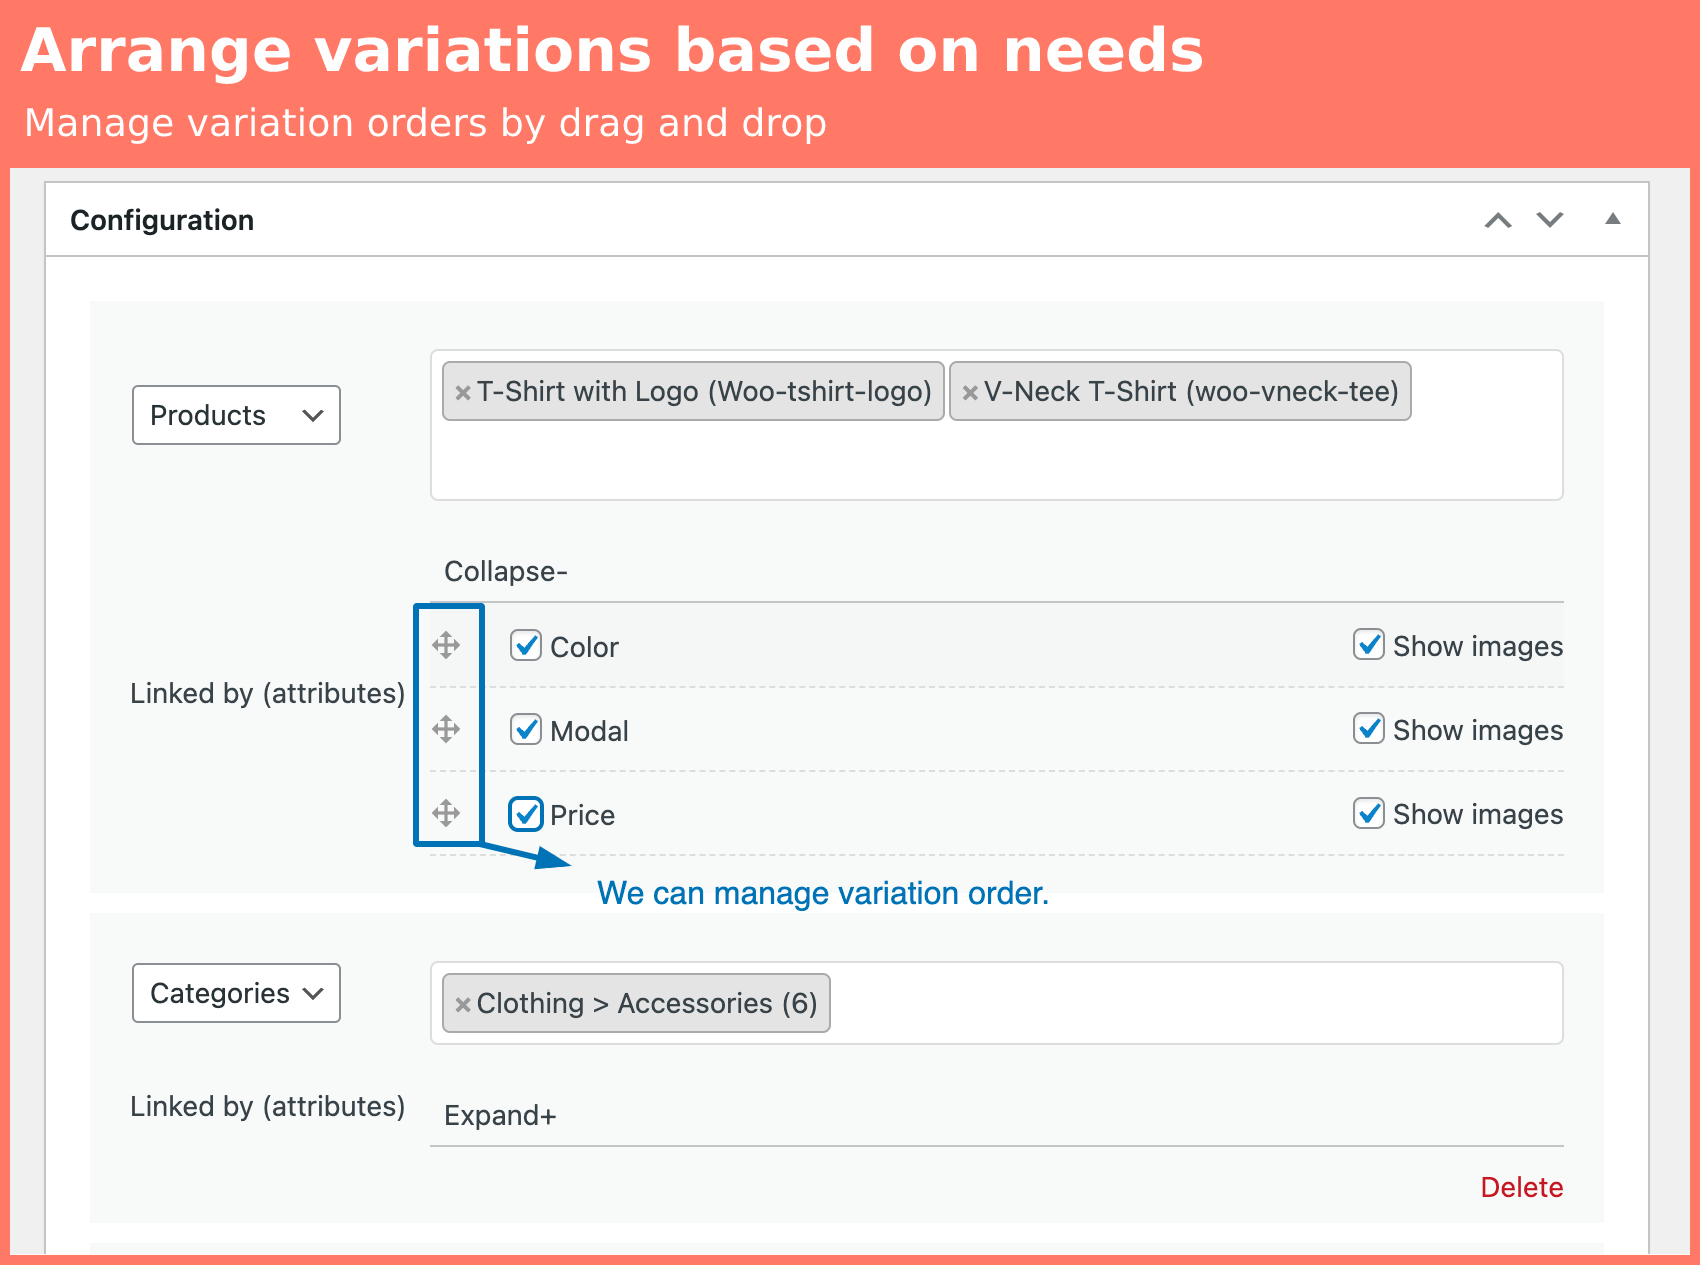Image resolution: width=1700 pixels, height=1265 pixels.
Task: Click the red Delete link
Action: (1521, 1187)
